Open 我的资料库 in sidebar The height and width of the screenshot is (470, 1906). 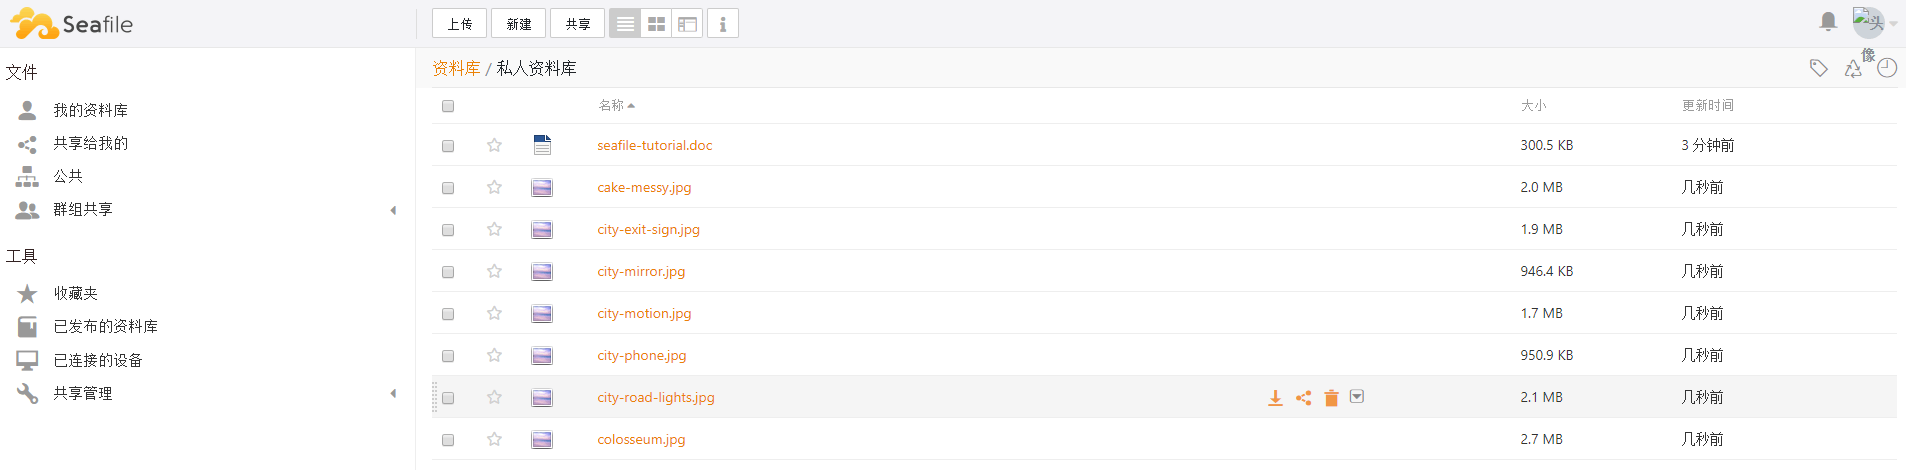90,110
